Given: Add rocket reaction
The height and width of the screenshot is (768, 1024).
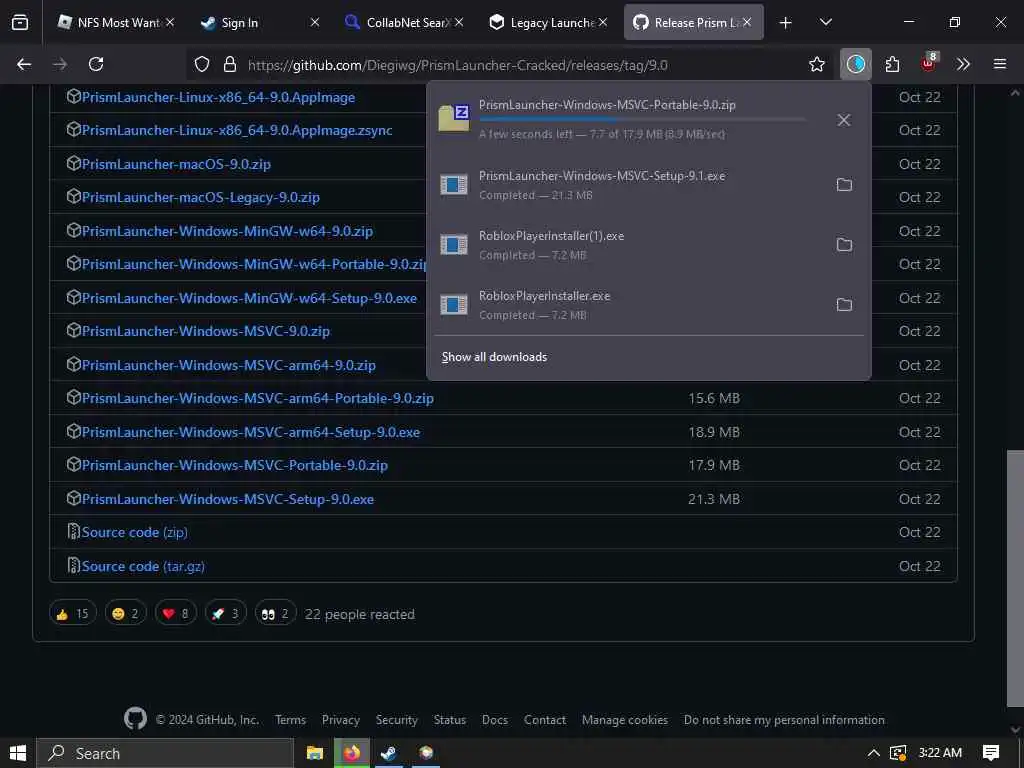Looking at the screenshot, I should pyautogui.click(x=225, y=613).
